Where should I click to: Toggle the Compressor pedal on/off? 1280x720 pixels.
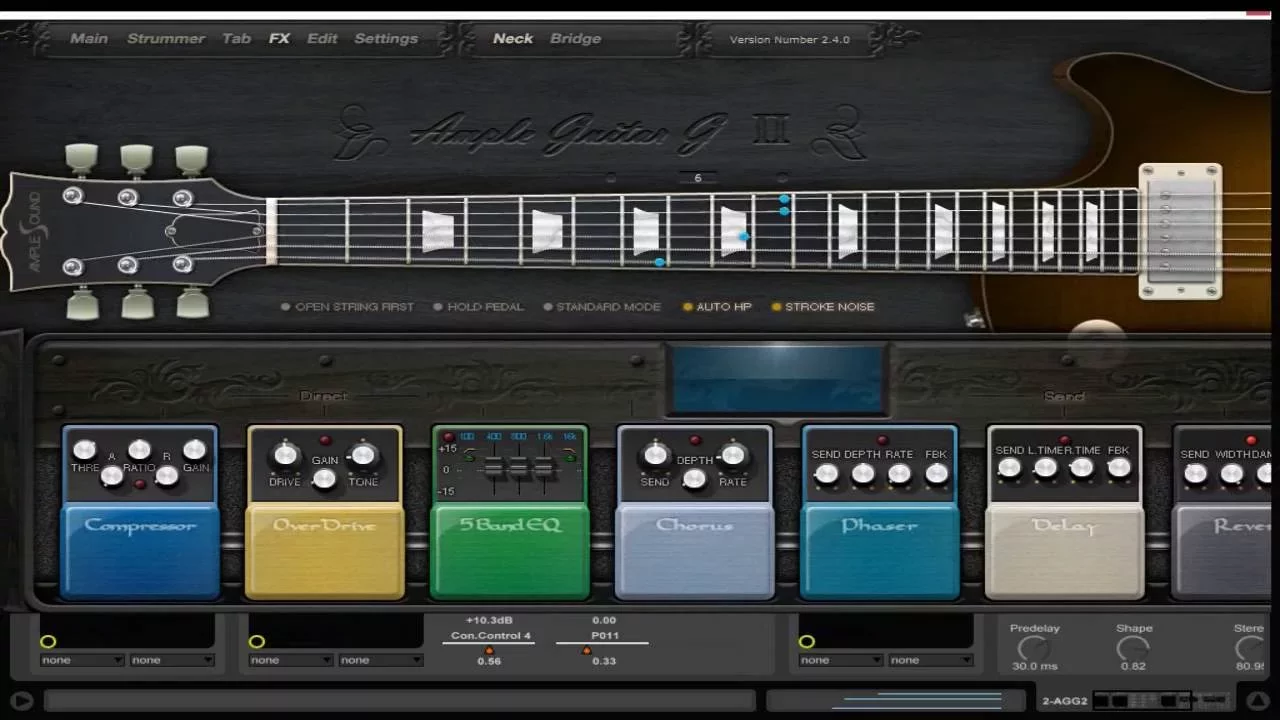point(140,552)
